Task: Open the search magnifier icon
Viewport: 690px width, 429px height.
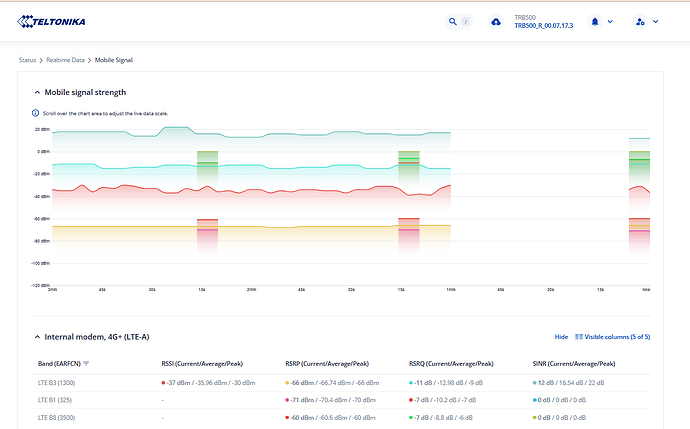Action: (453, 21)
